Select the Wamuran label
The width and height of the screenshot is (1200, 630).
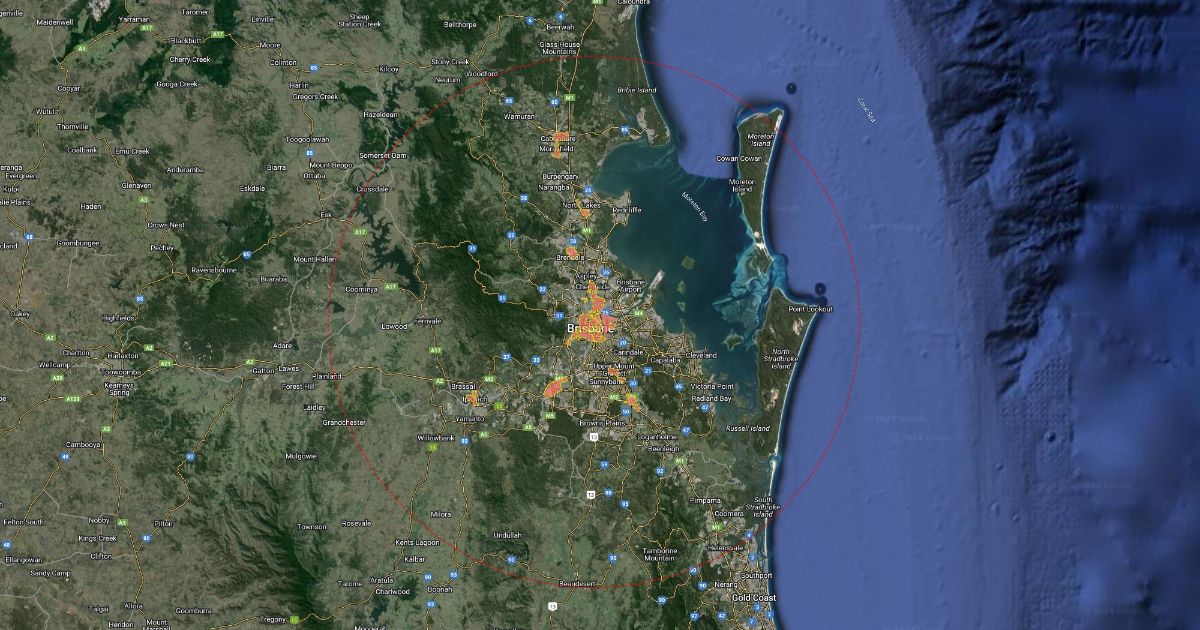[x=519, y=116]
